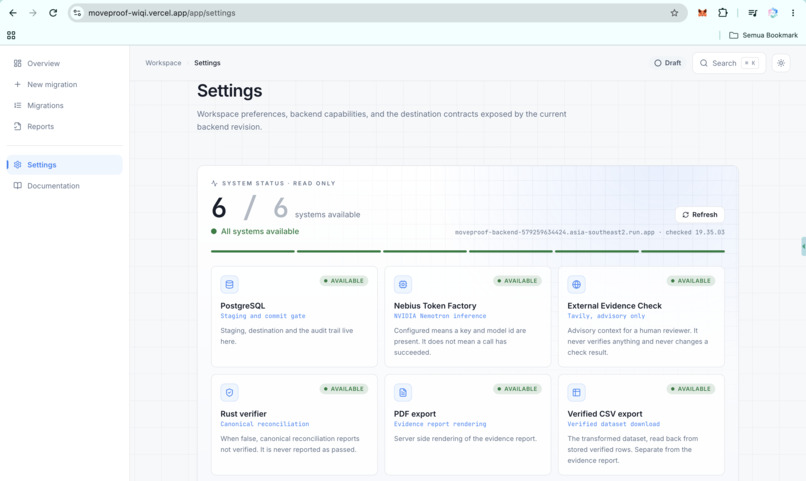Open Reports in the sidebar
The width and height of the screenshot is (806, 481).
point(65,126)
